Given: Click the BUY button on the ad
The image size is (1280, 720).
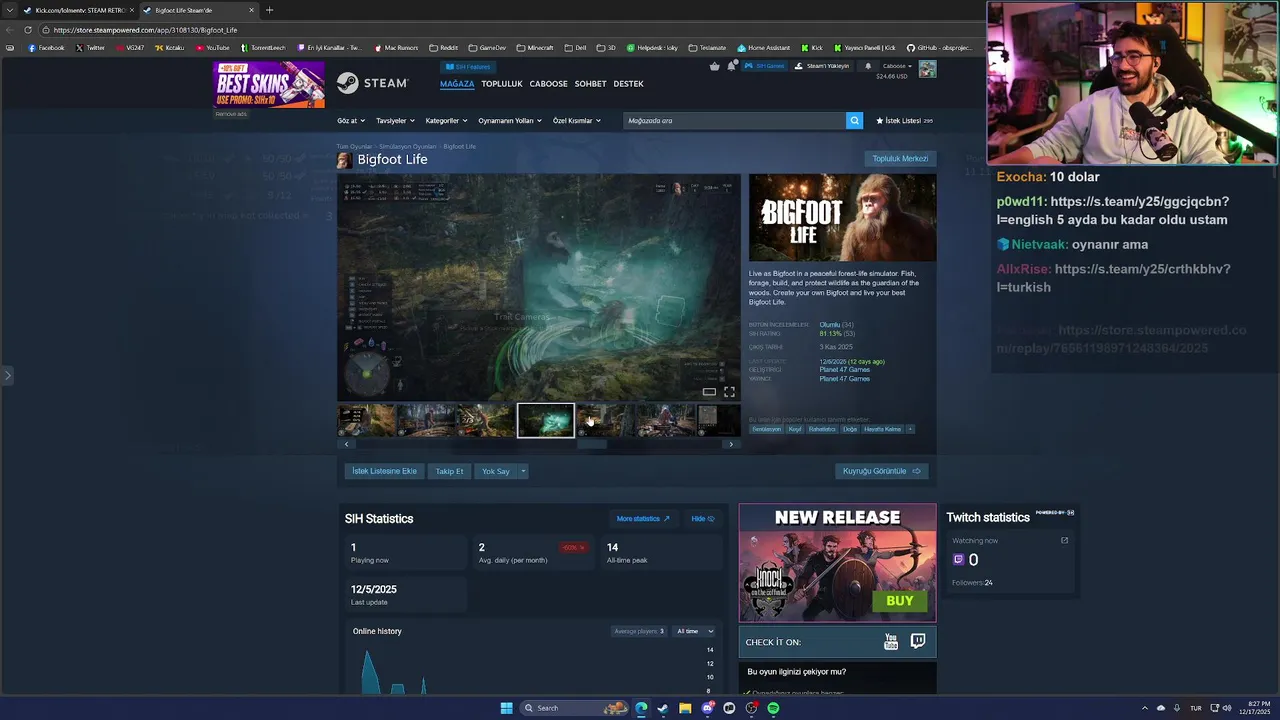Looking at the screenshot, I should click(899, 601).
